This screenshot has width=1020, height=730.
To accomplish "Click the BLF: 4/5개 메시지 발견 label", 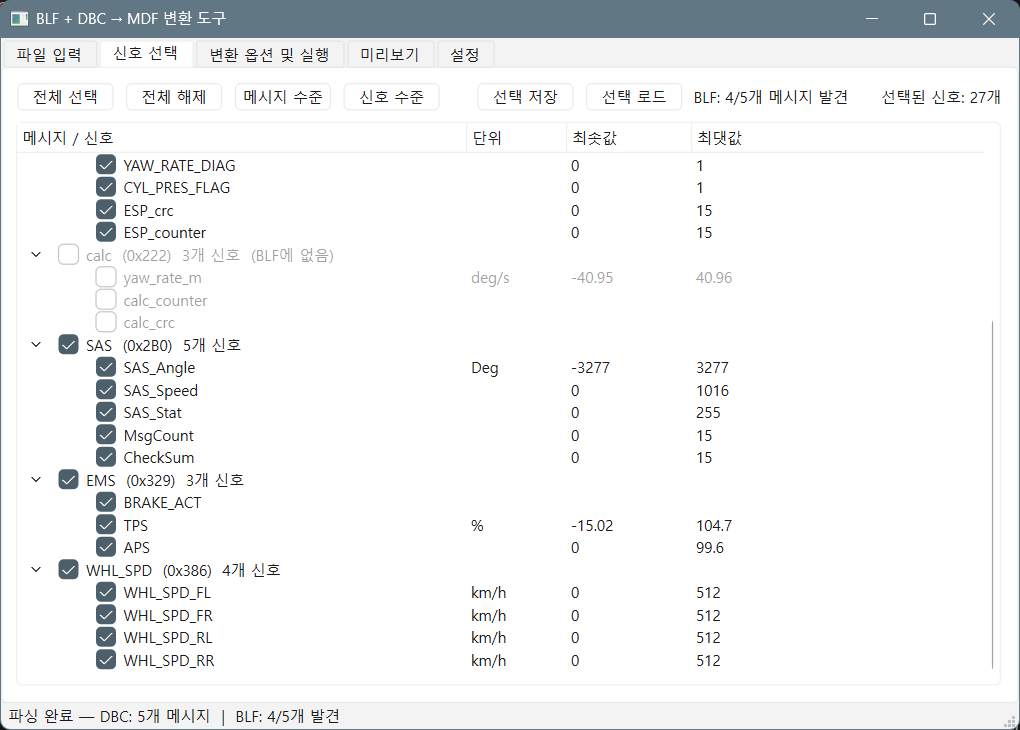I will [771, 97].
